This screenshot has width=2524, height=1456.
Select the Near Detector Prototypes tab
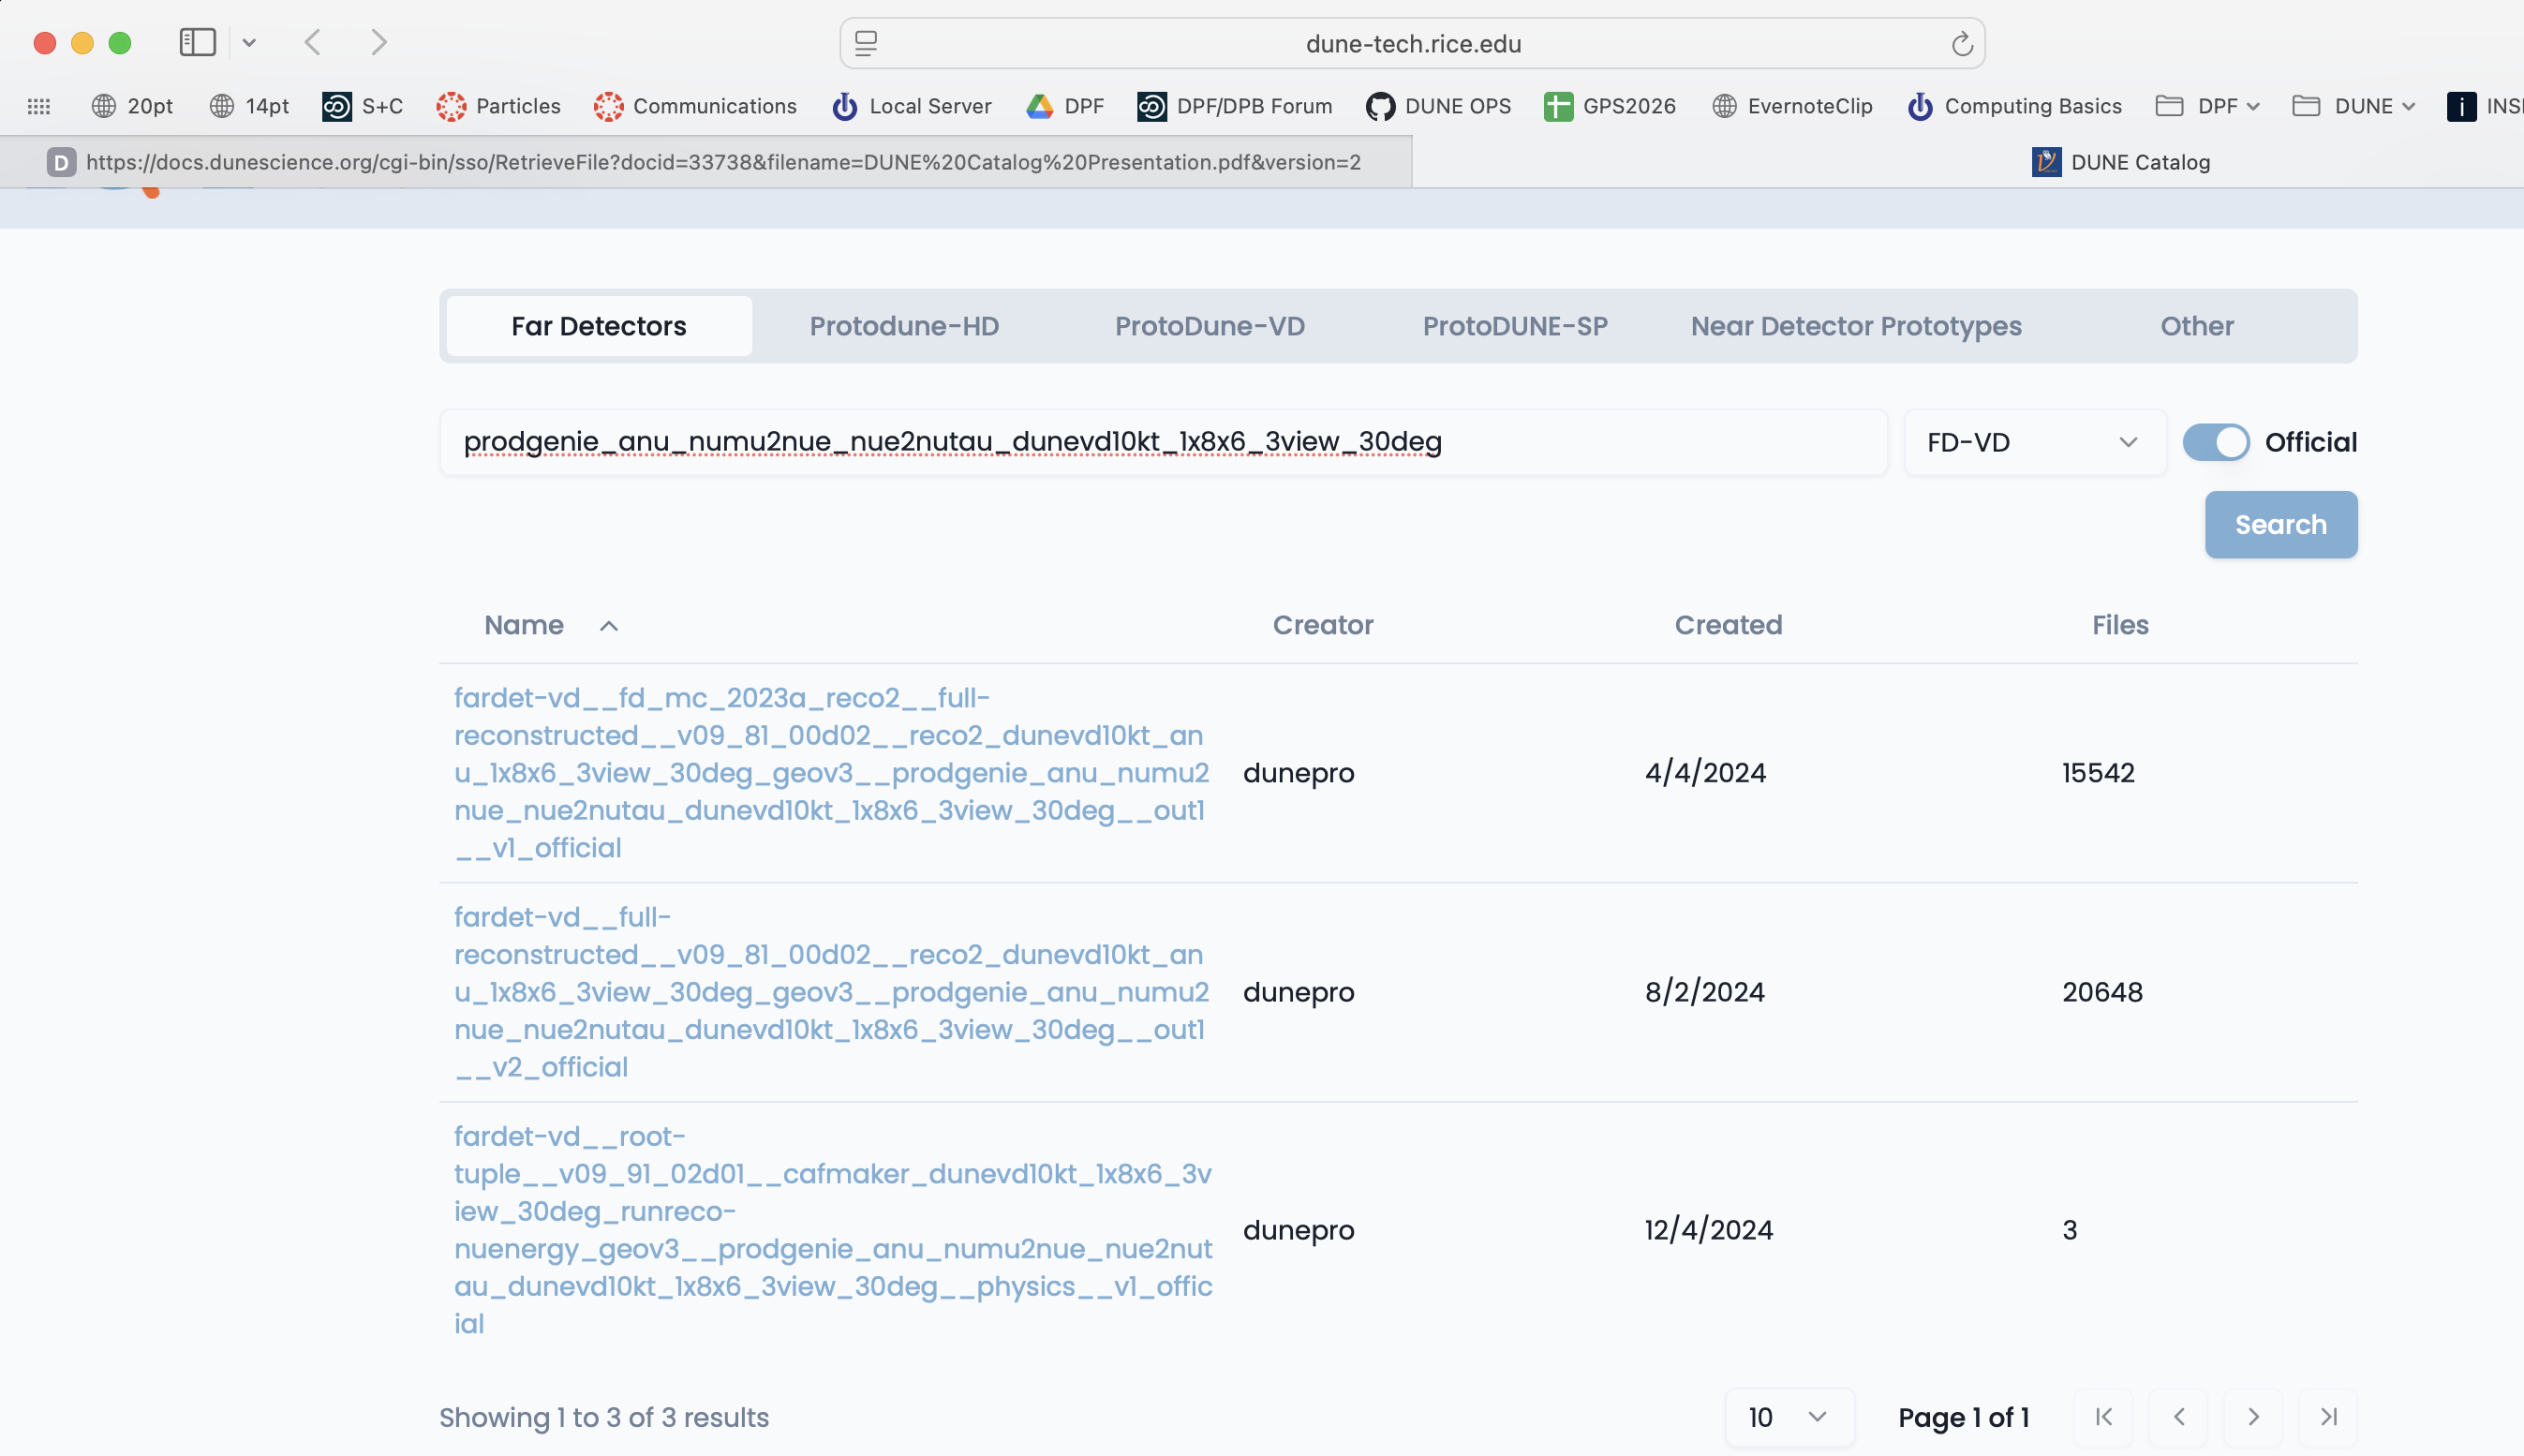point(1854,325)
